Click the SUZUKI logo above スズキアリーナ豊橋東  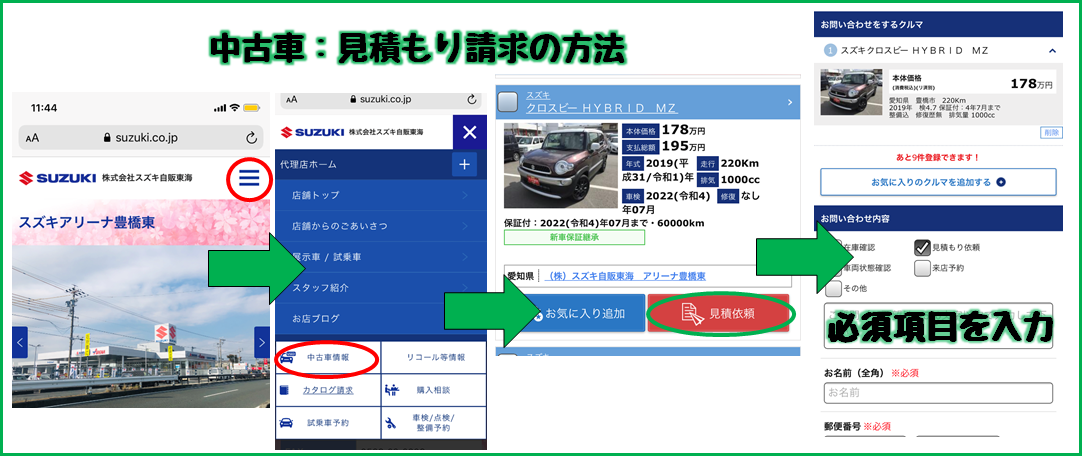tap(58, 178)
